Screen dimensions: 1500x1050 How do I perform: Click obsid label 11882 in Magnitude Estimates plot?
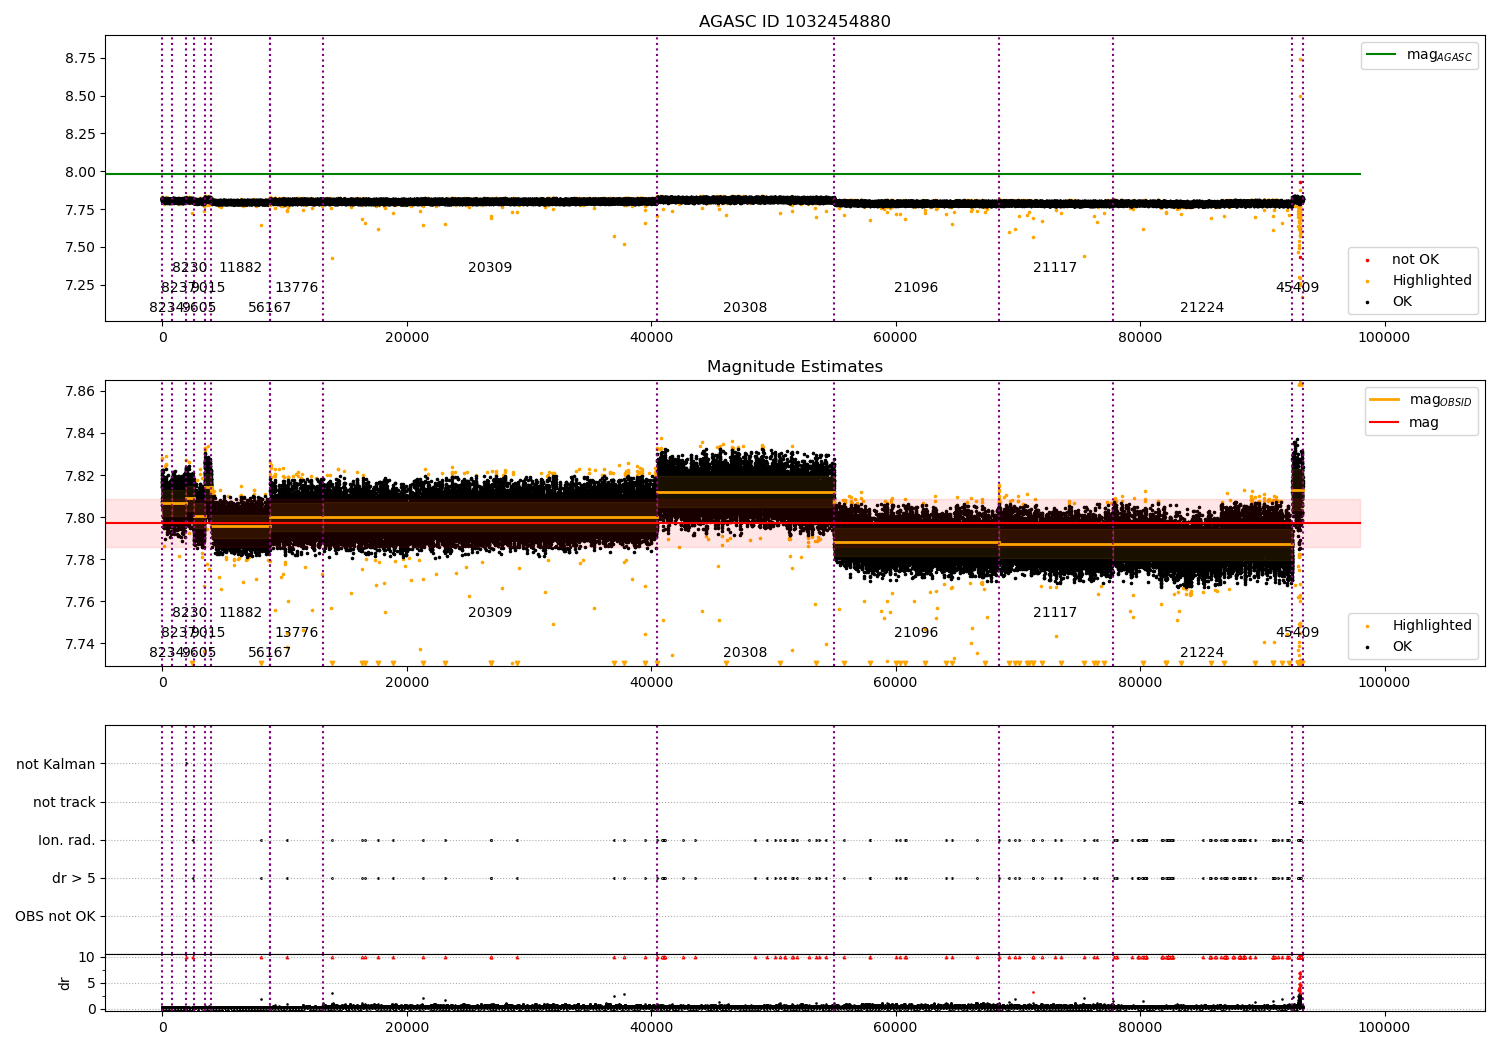pos(240,613)
